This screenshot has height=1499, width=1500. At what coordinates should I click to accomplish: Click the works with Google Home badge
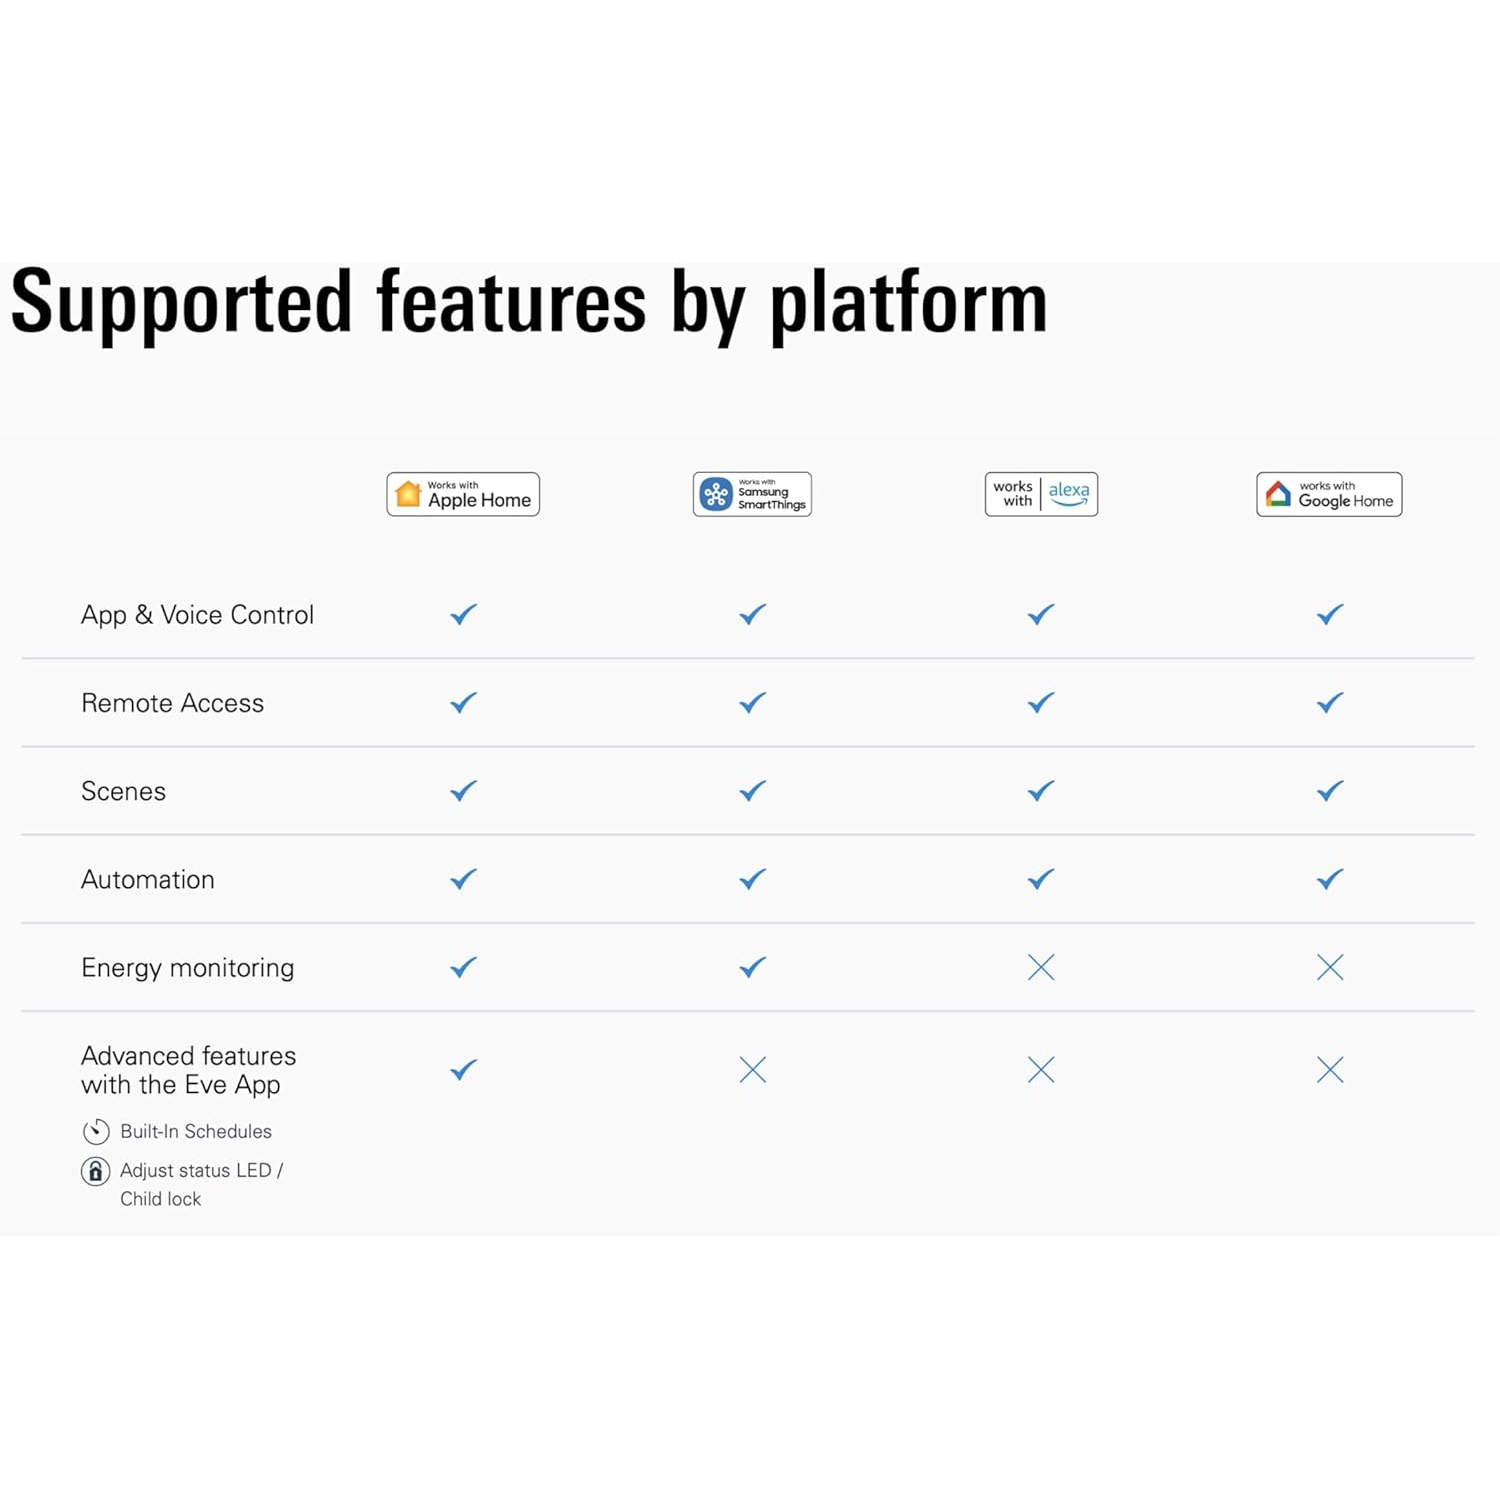[x=1329, y=494]
